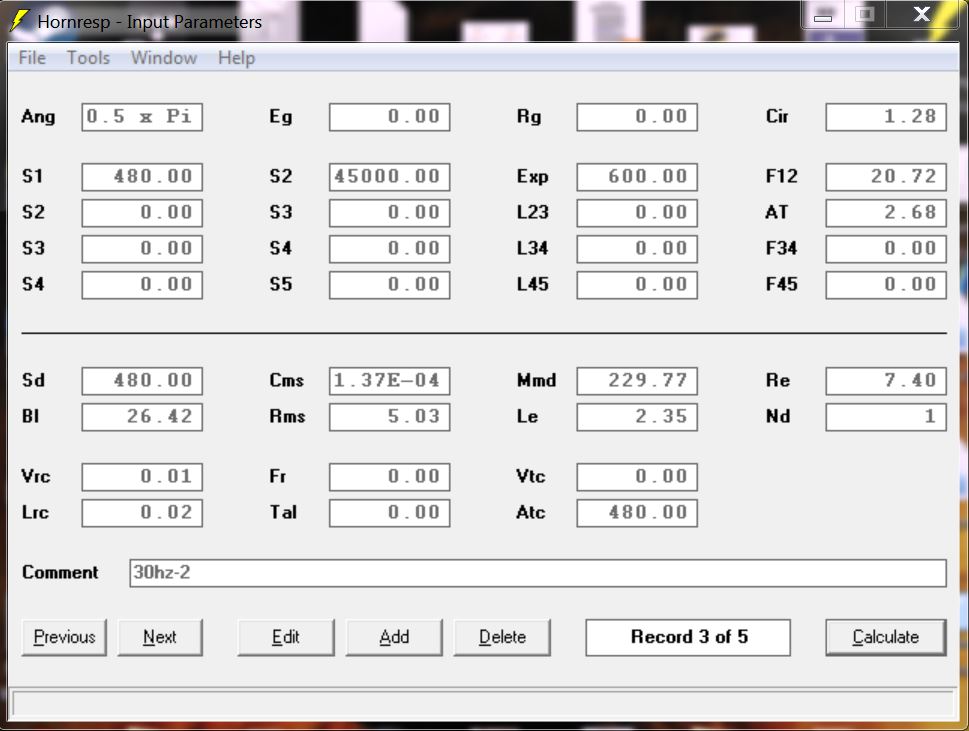This screenshot has height=731, width=969.
Task: Open the File menu
Action: (x=32, y=58)
